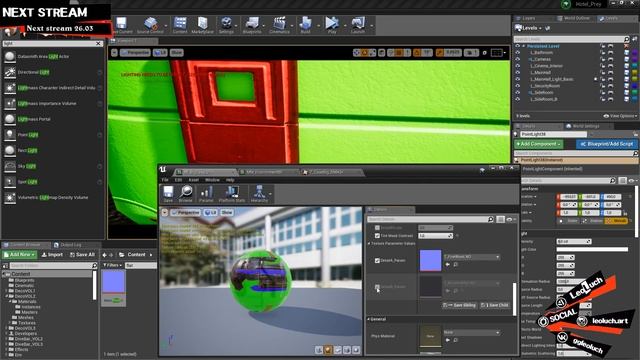The width and height of the screenshot is (640, 360).
Task: Start Play in editor
Action: pos(332,25)
